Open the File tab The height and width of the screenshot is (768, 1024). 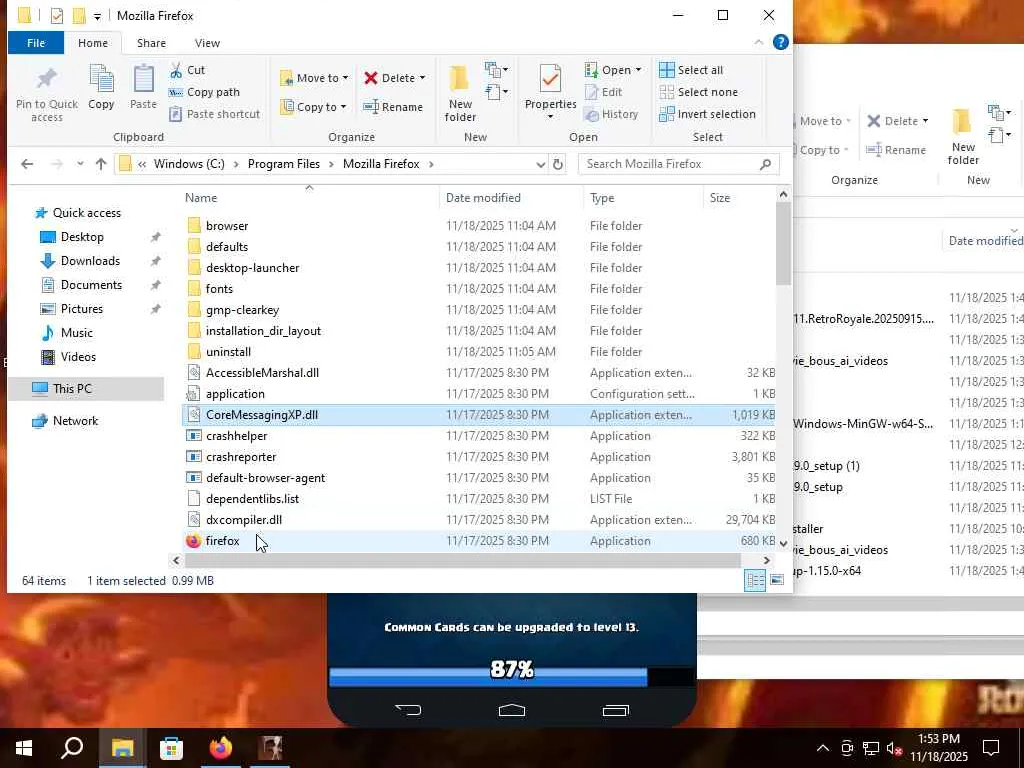tap(36, 42)
